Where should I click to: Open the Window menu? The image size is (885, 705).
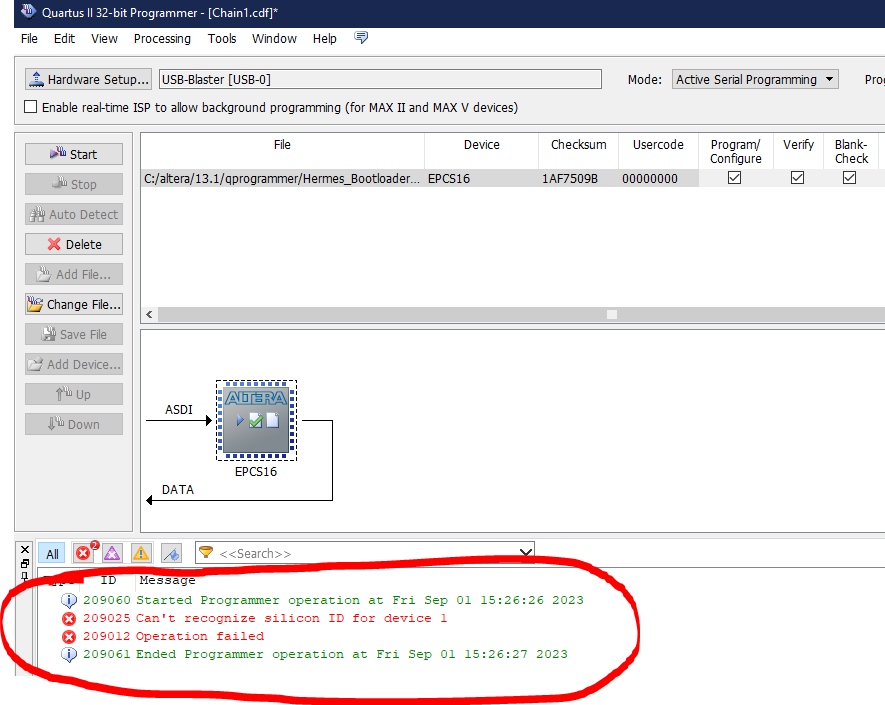click(x=274, y=38)
